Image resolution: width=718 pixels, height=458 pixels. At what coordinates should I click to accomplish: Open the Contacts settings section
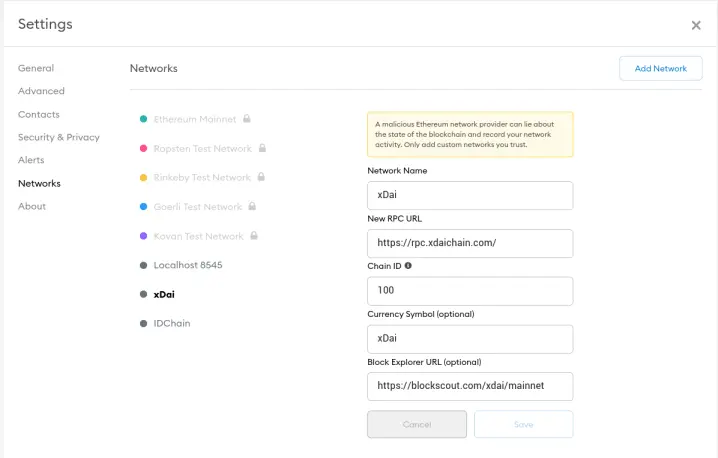(38, 114)
